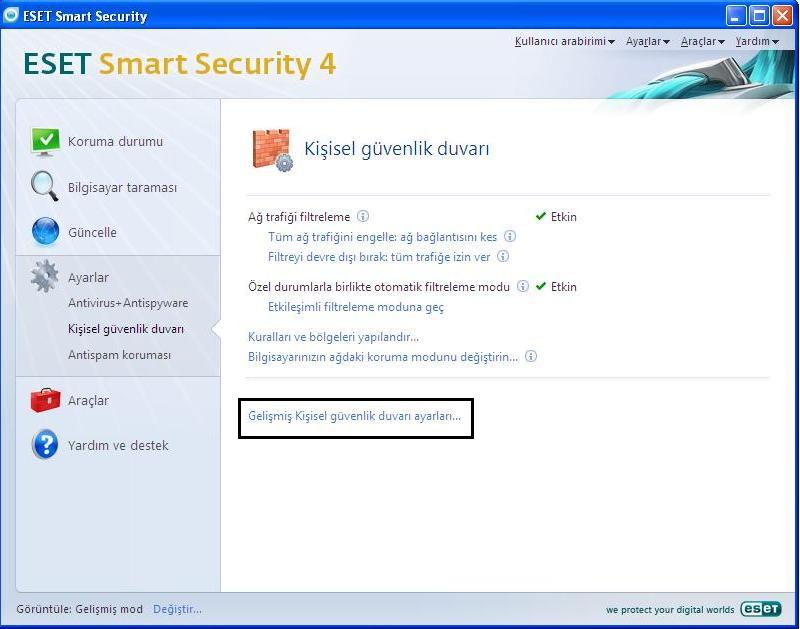
Task: Select Bilgisayar taraması in sidebar
Action: pos(122,187)
